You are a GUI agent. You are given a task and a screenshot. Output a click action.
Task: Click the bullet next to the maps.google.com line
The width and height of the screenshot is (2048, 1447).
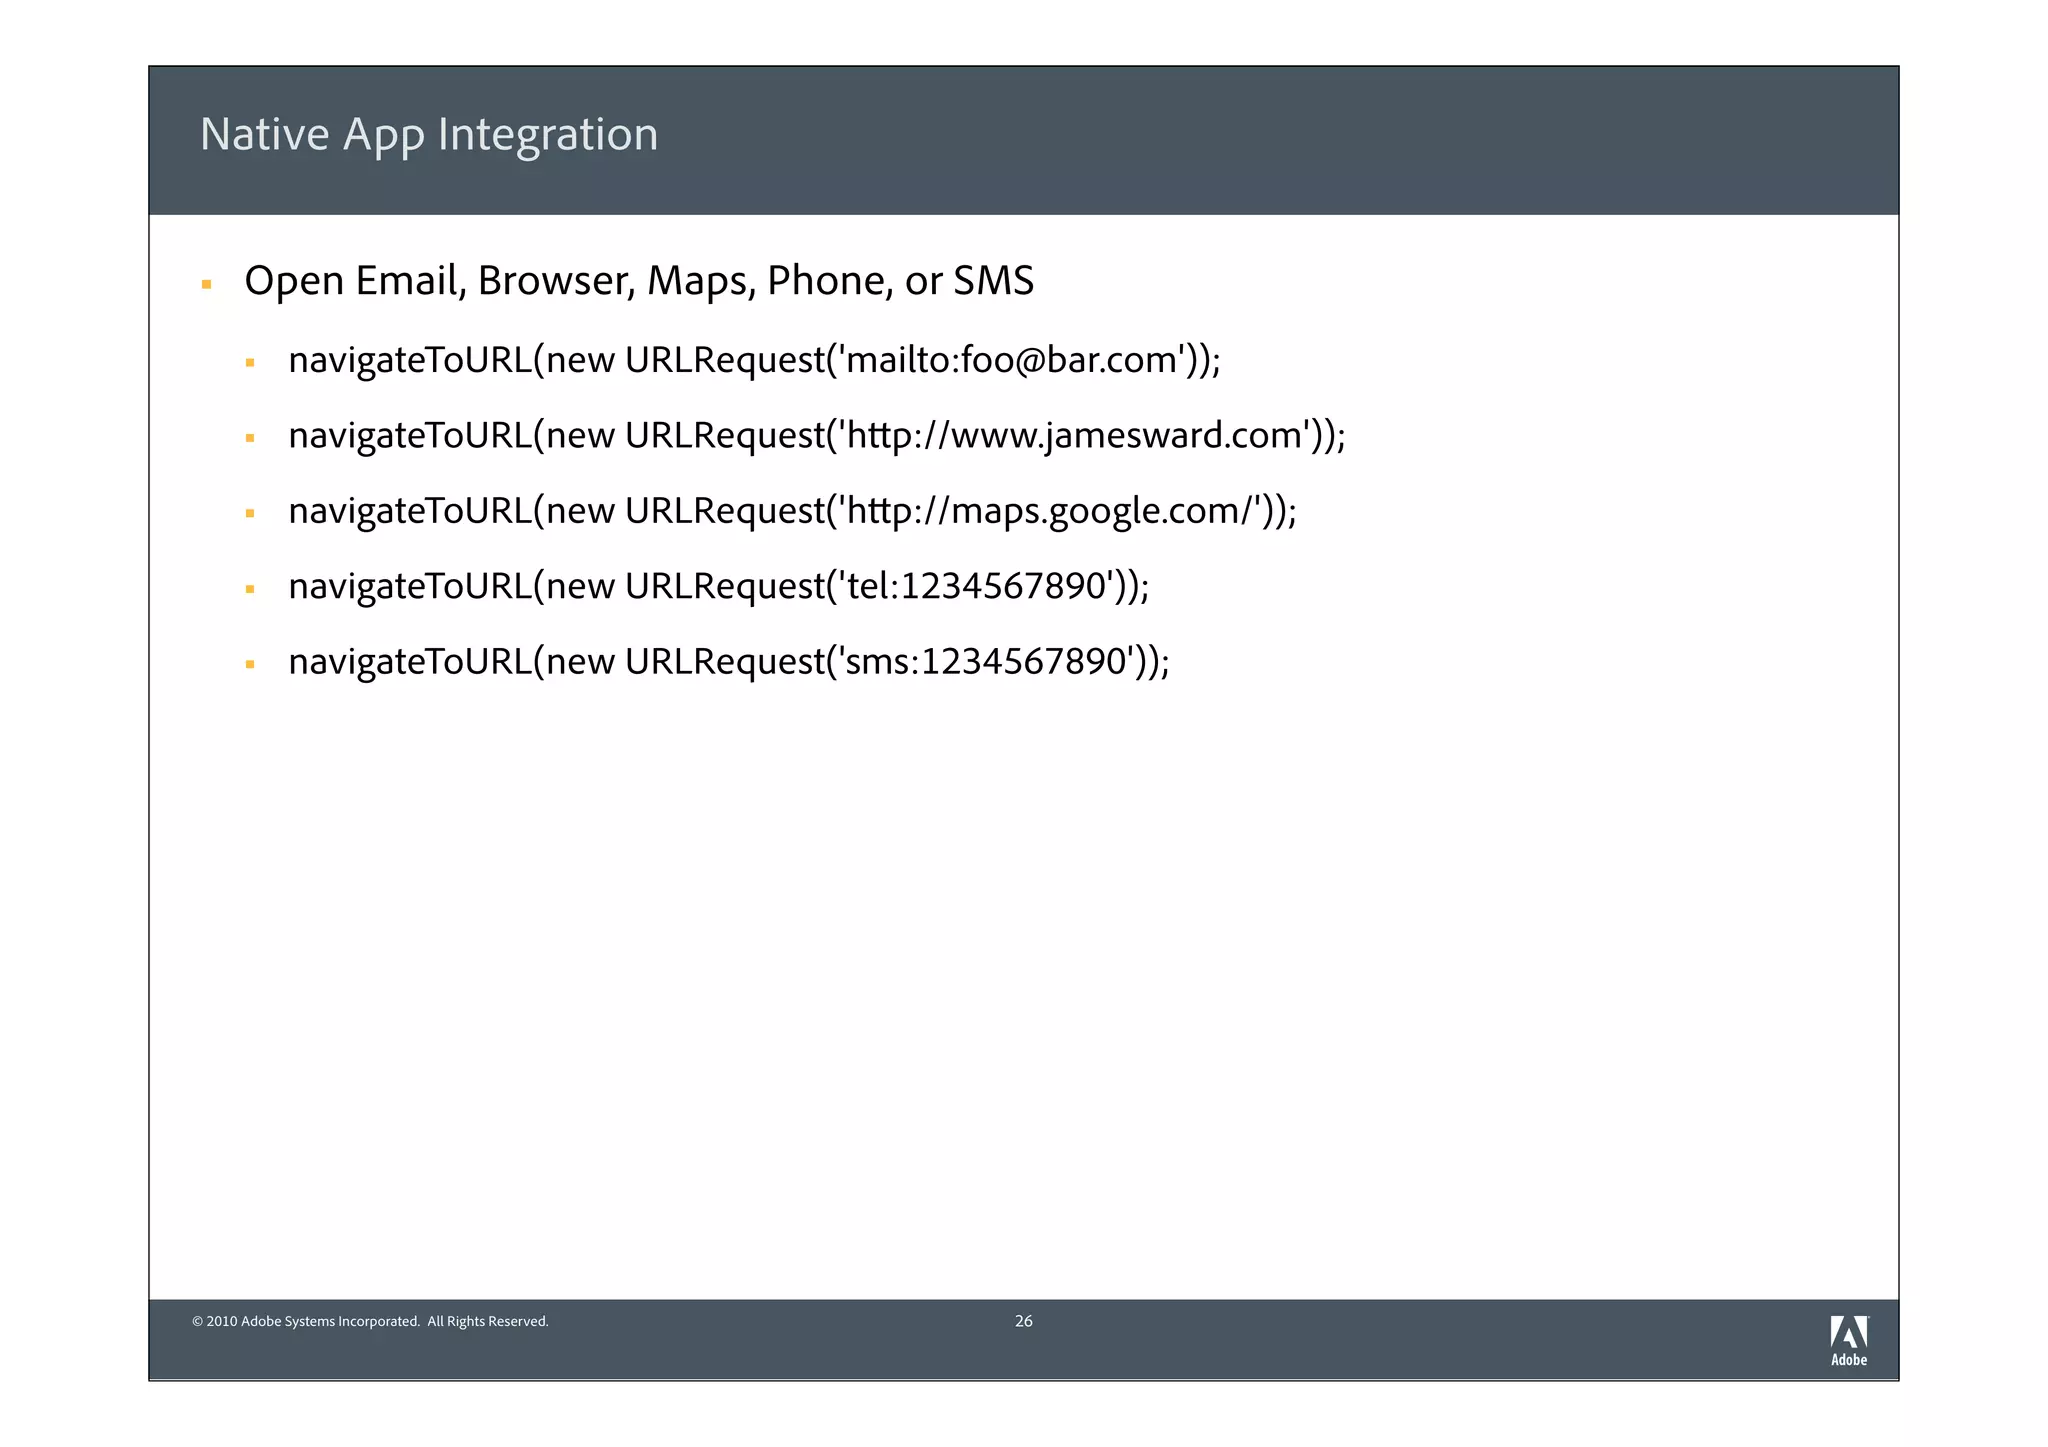click(x=250, y=514)
